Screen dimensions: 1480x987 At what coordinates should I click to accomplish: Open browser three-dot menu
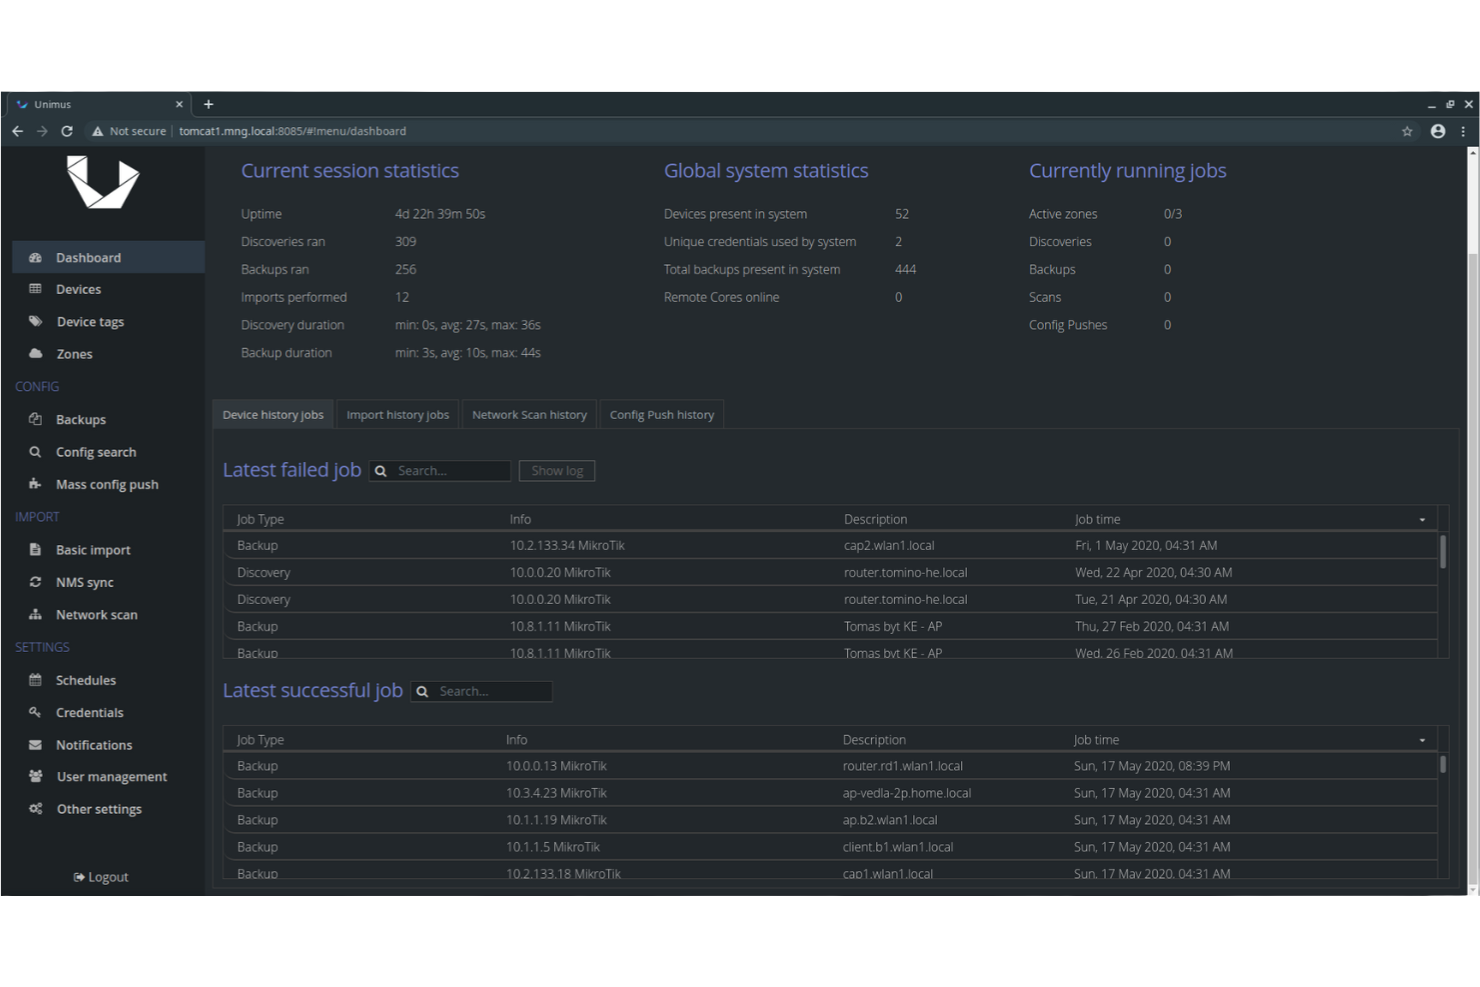(1463, 131)
